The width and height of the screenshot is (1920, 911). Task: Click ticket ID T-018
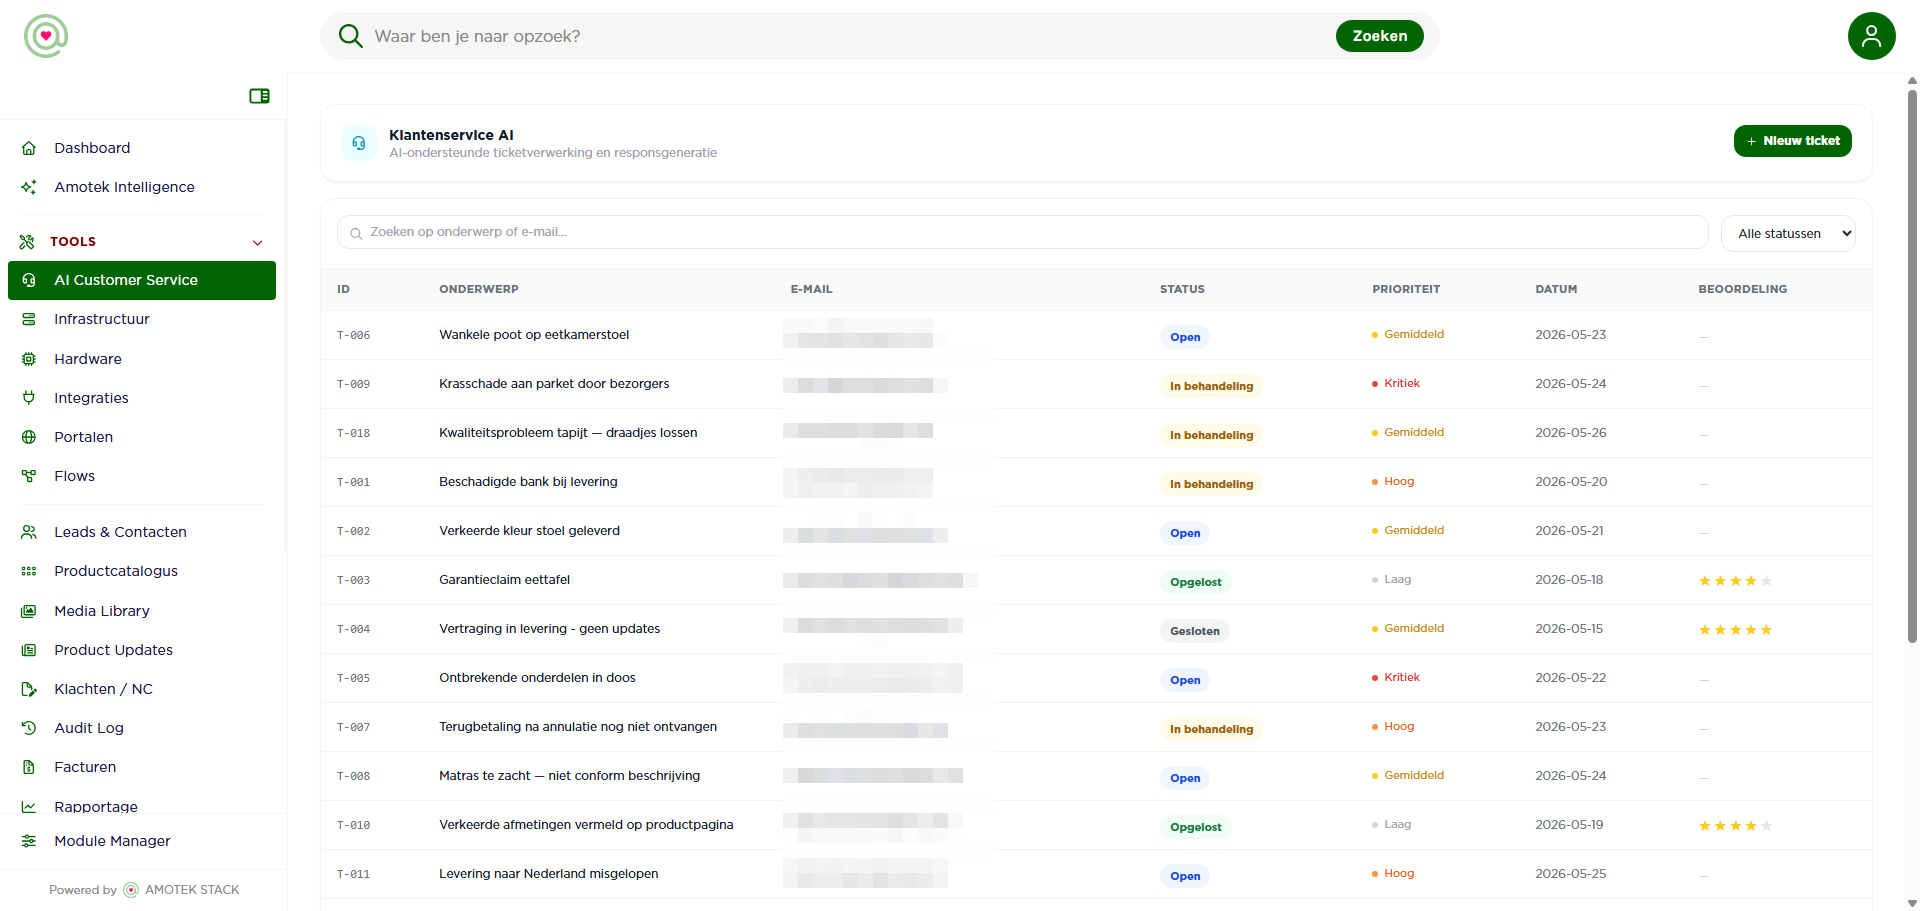click(353, 434)
